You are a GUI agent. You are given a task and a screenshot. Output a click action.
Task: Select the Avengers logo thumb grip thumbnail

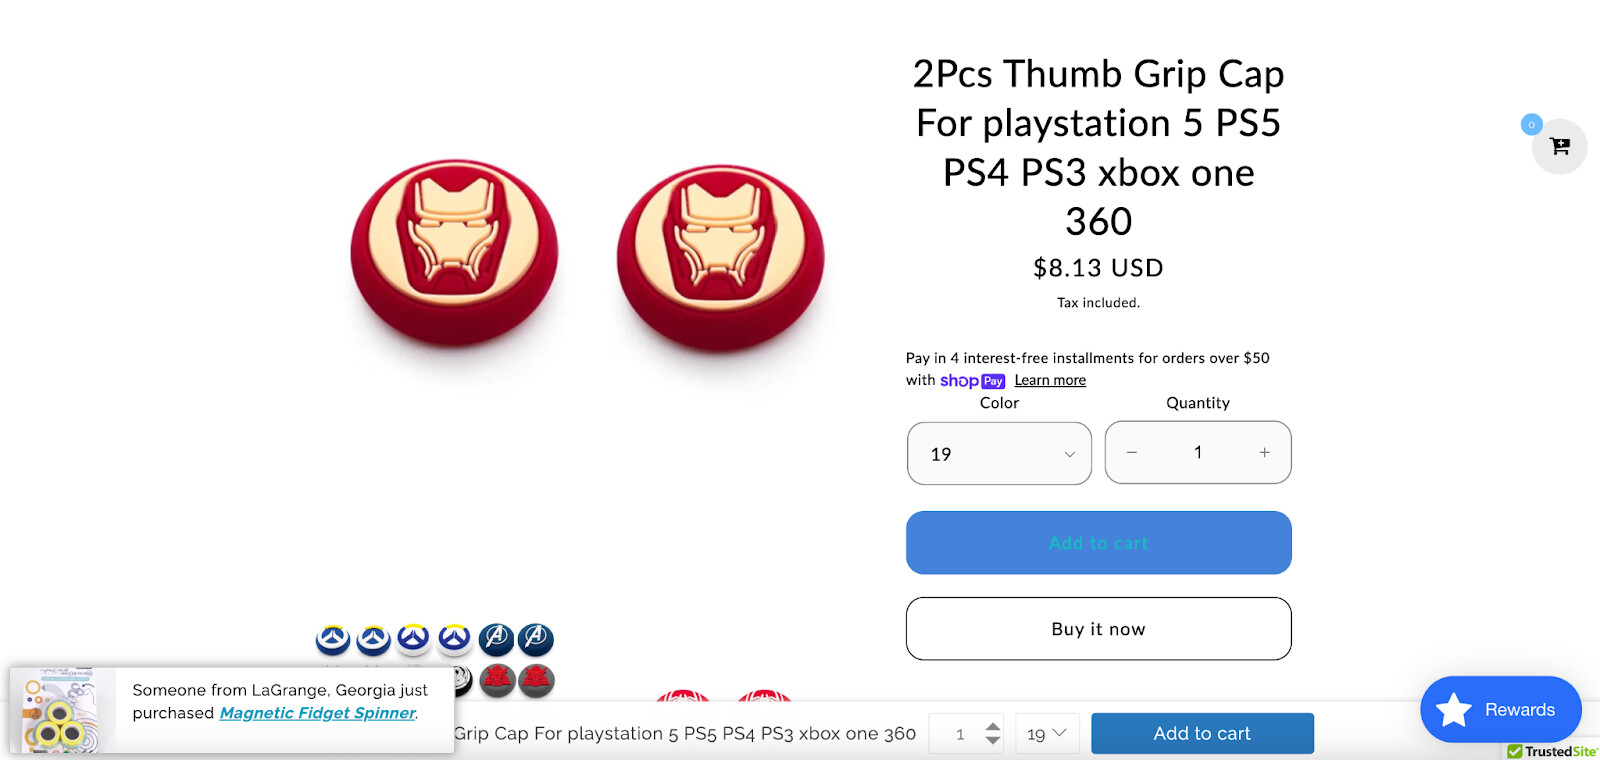coord(516,638)
